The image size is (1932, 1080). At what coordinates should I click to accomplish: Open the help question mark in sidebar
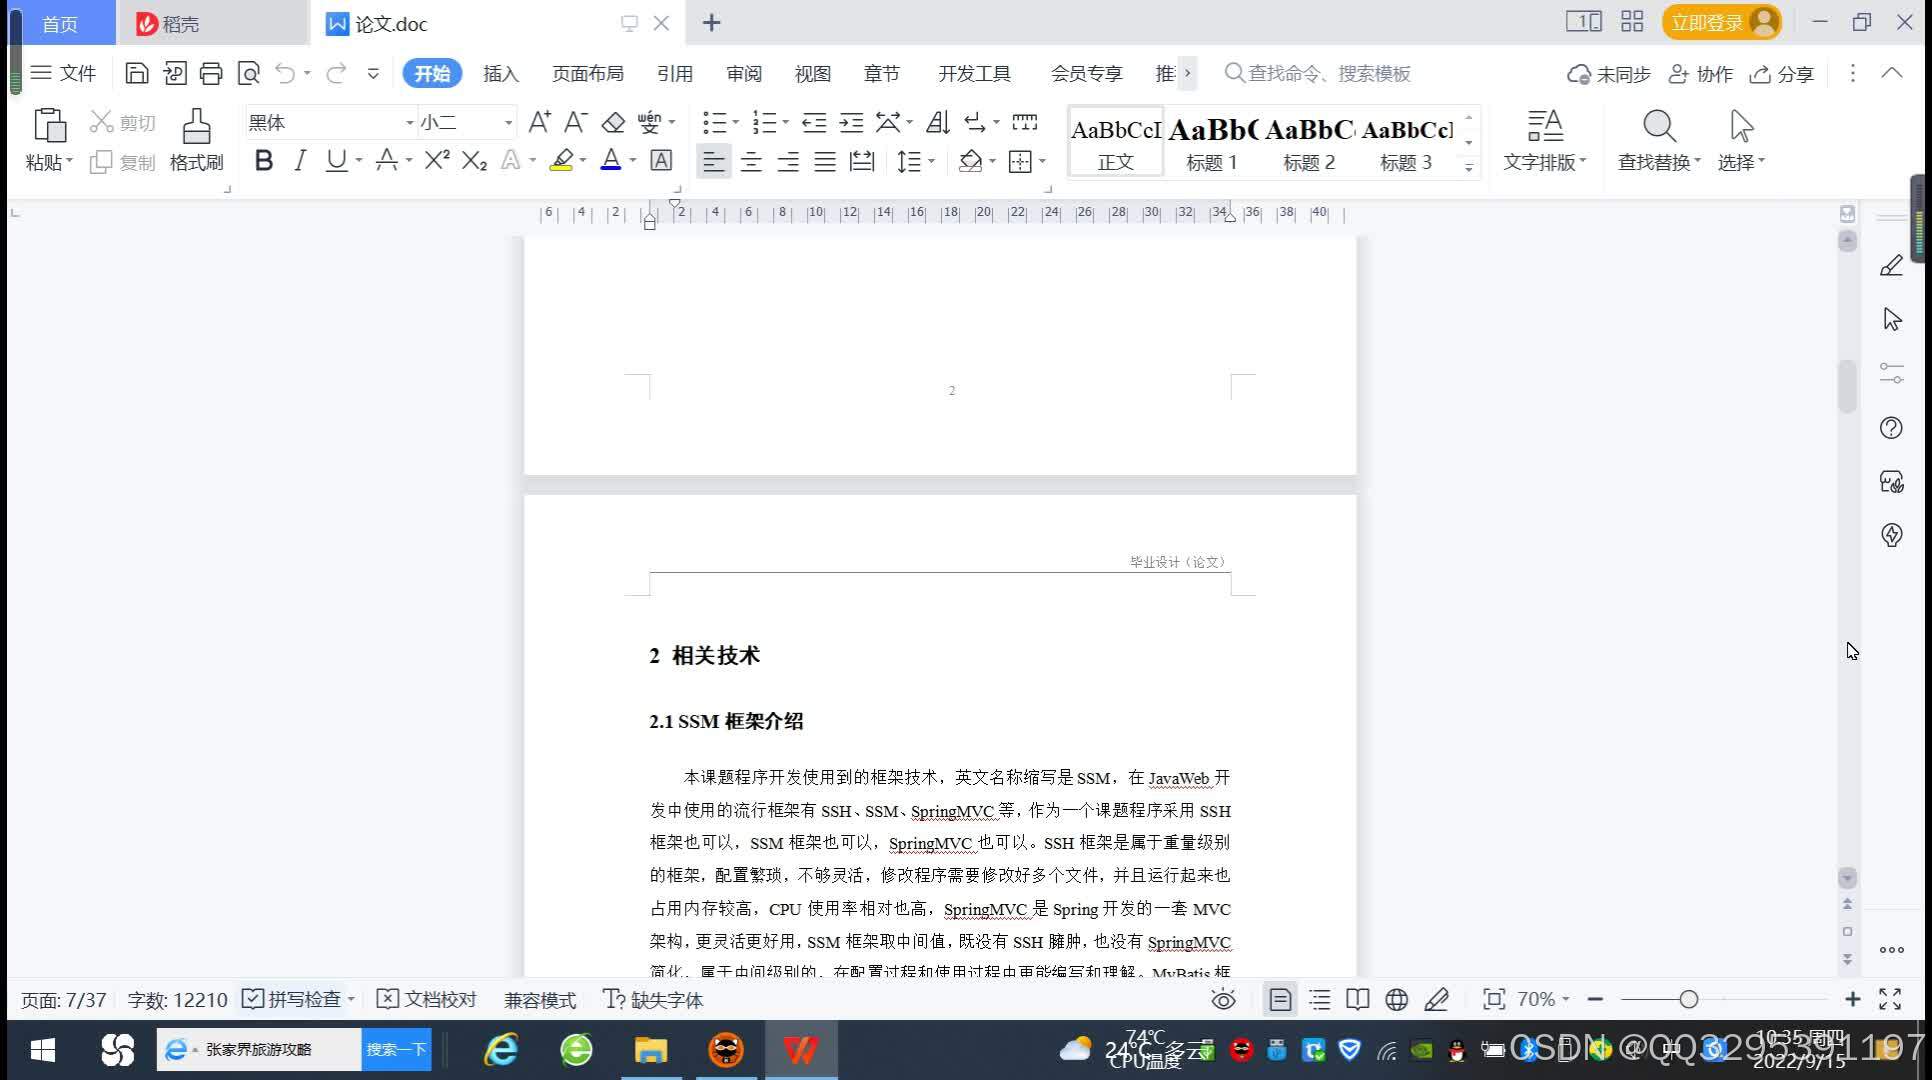click(x=1891, y=428)
